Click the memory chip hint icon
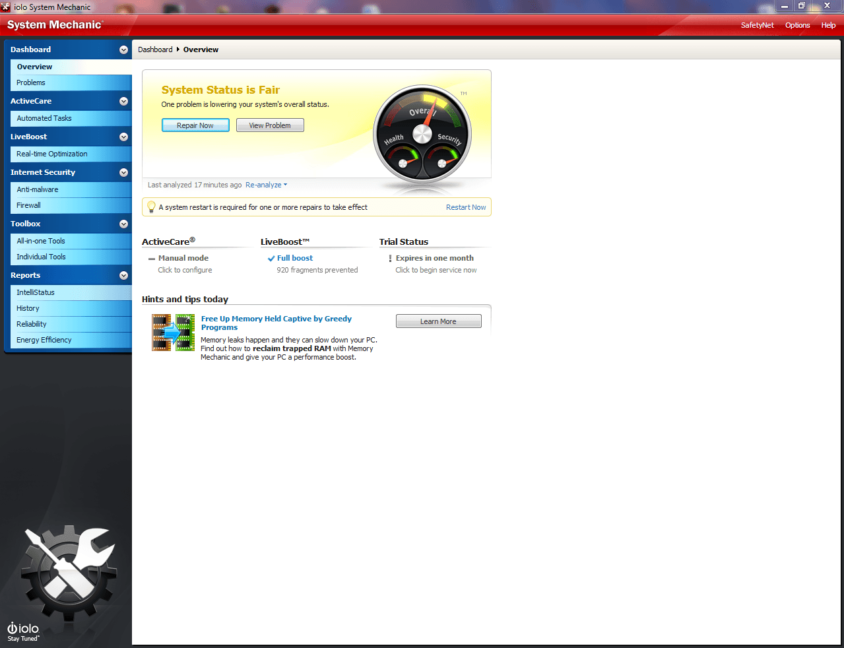Viewport: 844px width, 648px height. coord(173,332)
